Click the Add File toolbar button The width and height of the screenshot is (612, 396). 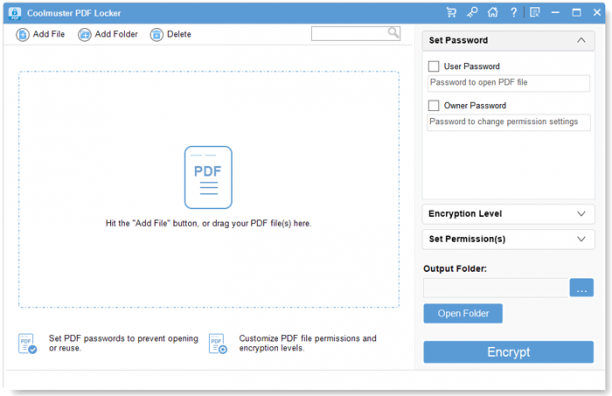point(40,34)
